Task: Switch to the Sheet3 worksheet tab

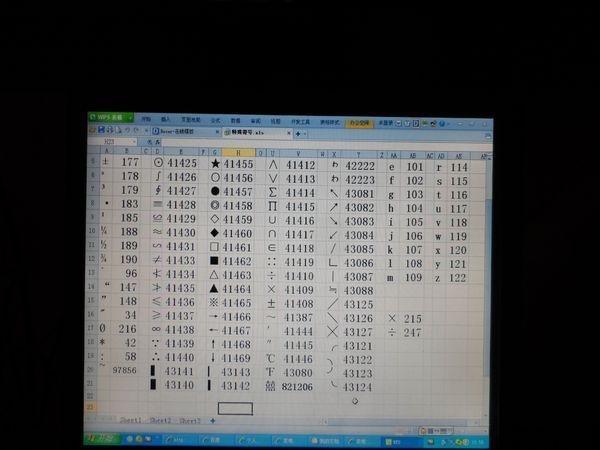Action: coord(189,421)
